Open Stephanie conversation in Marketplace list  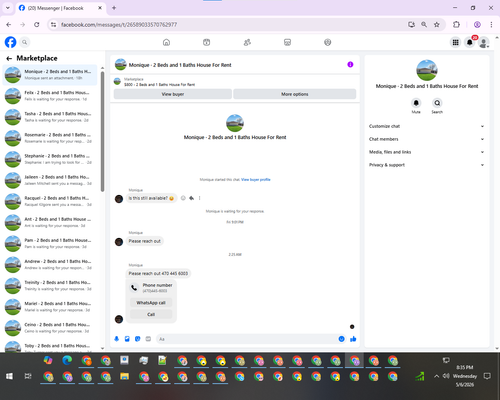(50, 159)
